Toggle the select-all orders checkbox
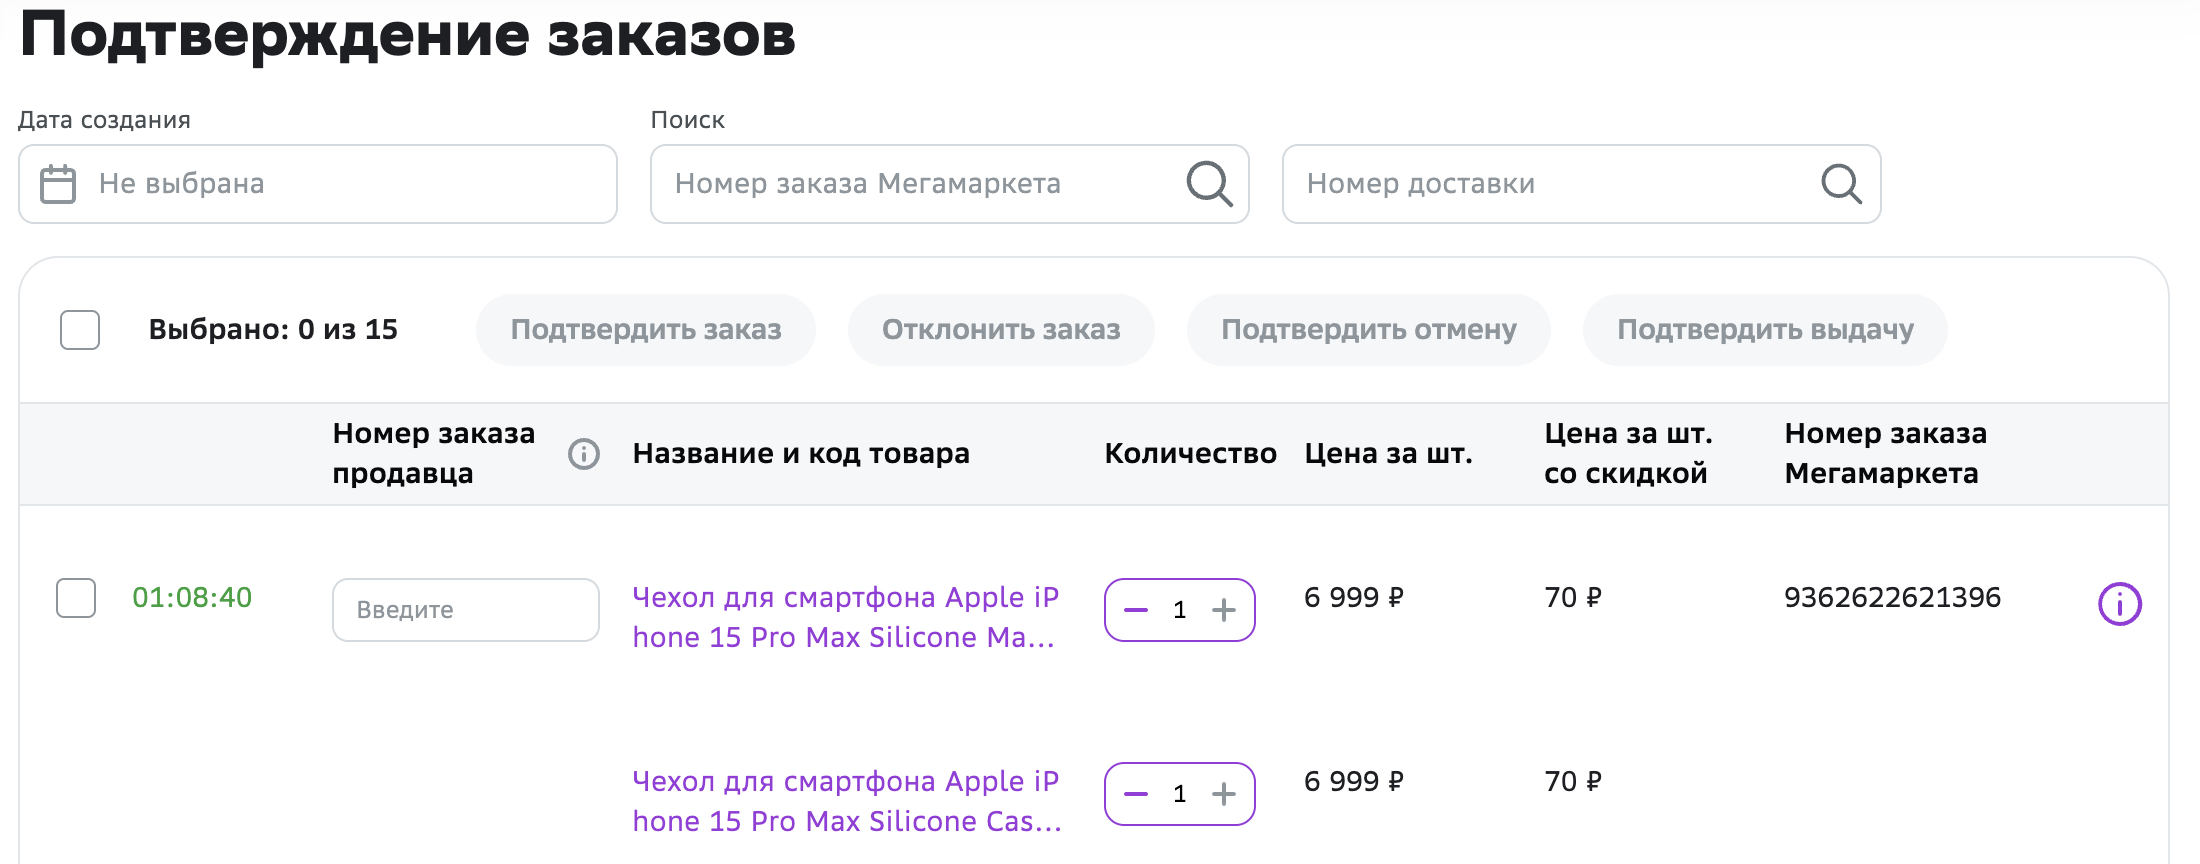This screenshot has width=2200, height=864. pos(80,330)
